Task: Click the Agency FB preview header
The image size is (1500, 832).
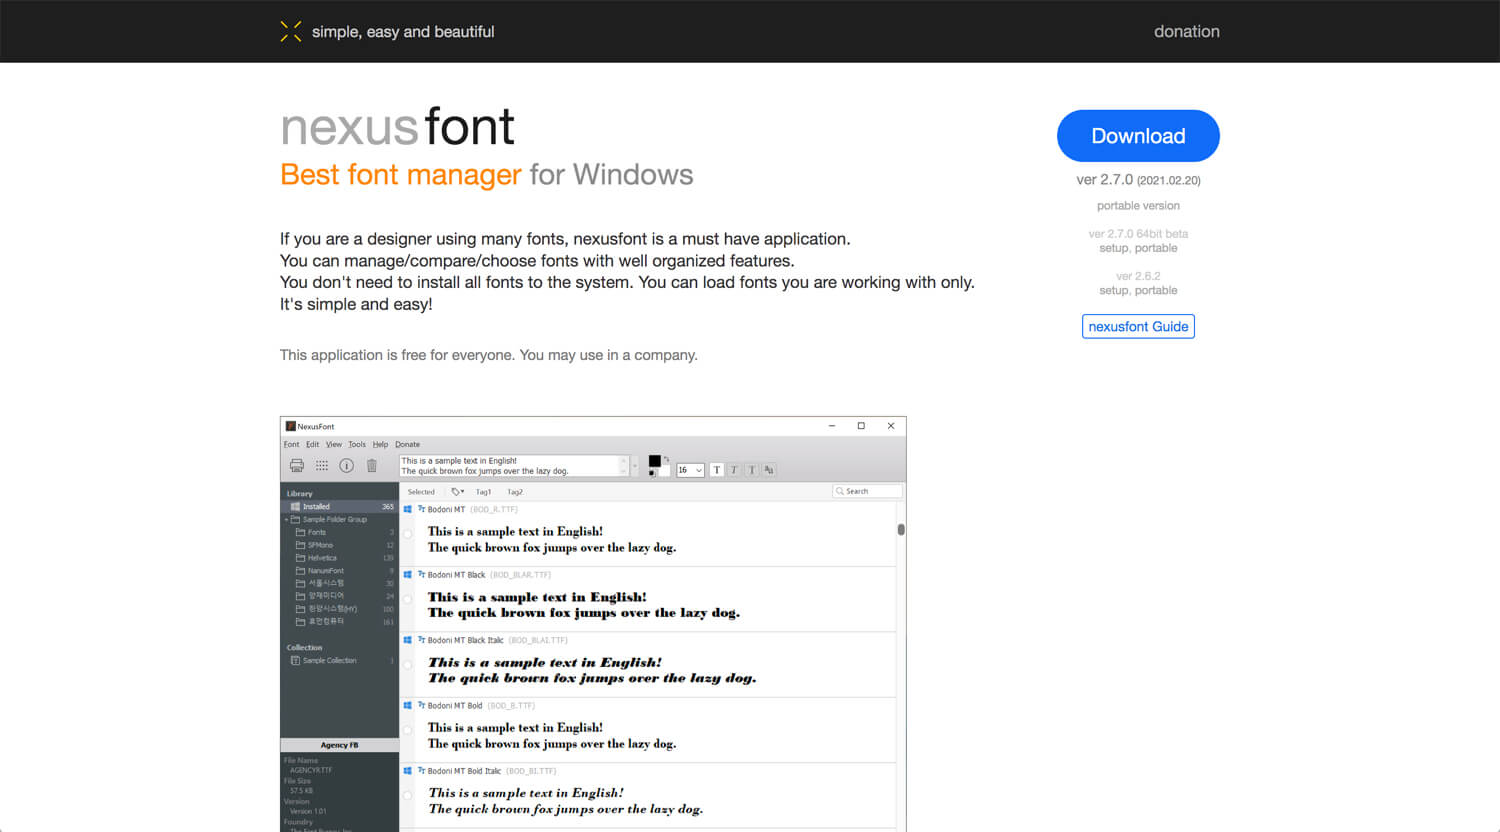Action: pos(339,745)
